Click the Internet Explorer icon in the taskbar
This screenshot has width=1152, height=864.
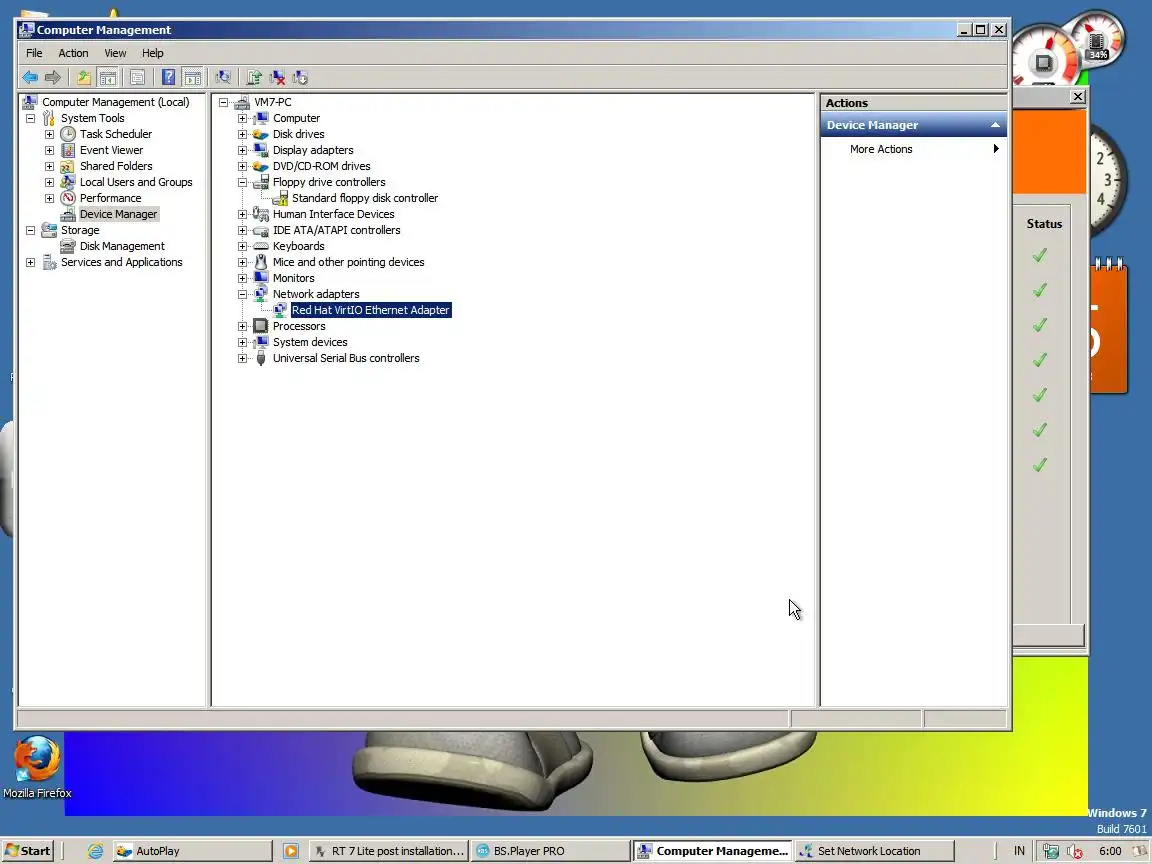96,851
